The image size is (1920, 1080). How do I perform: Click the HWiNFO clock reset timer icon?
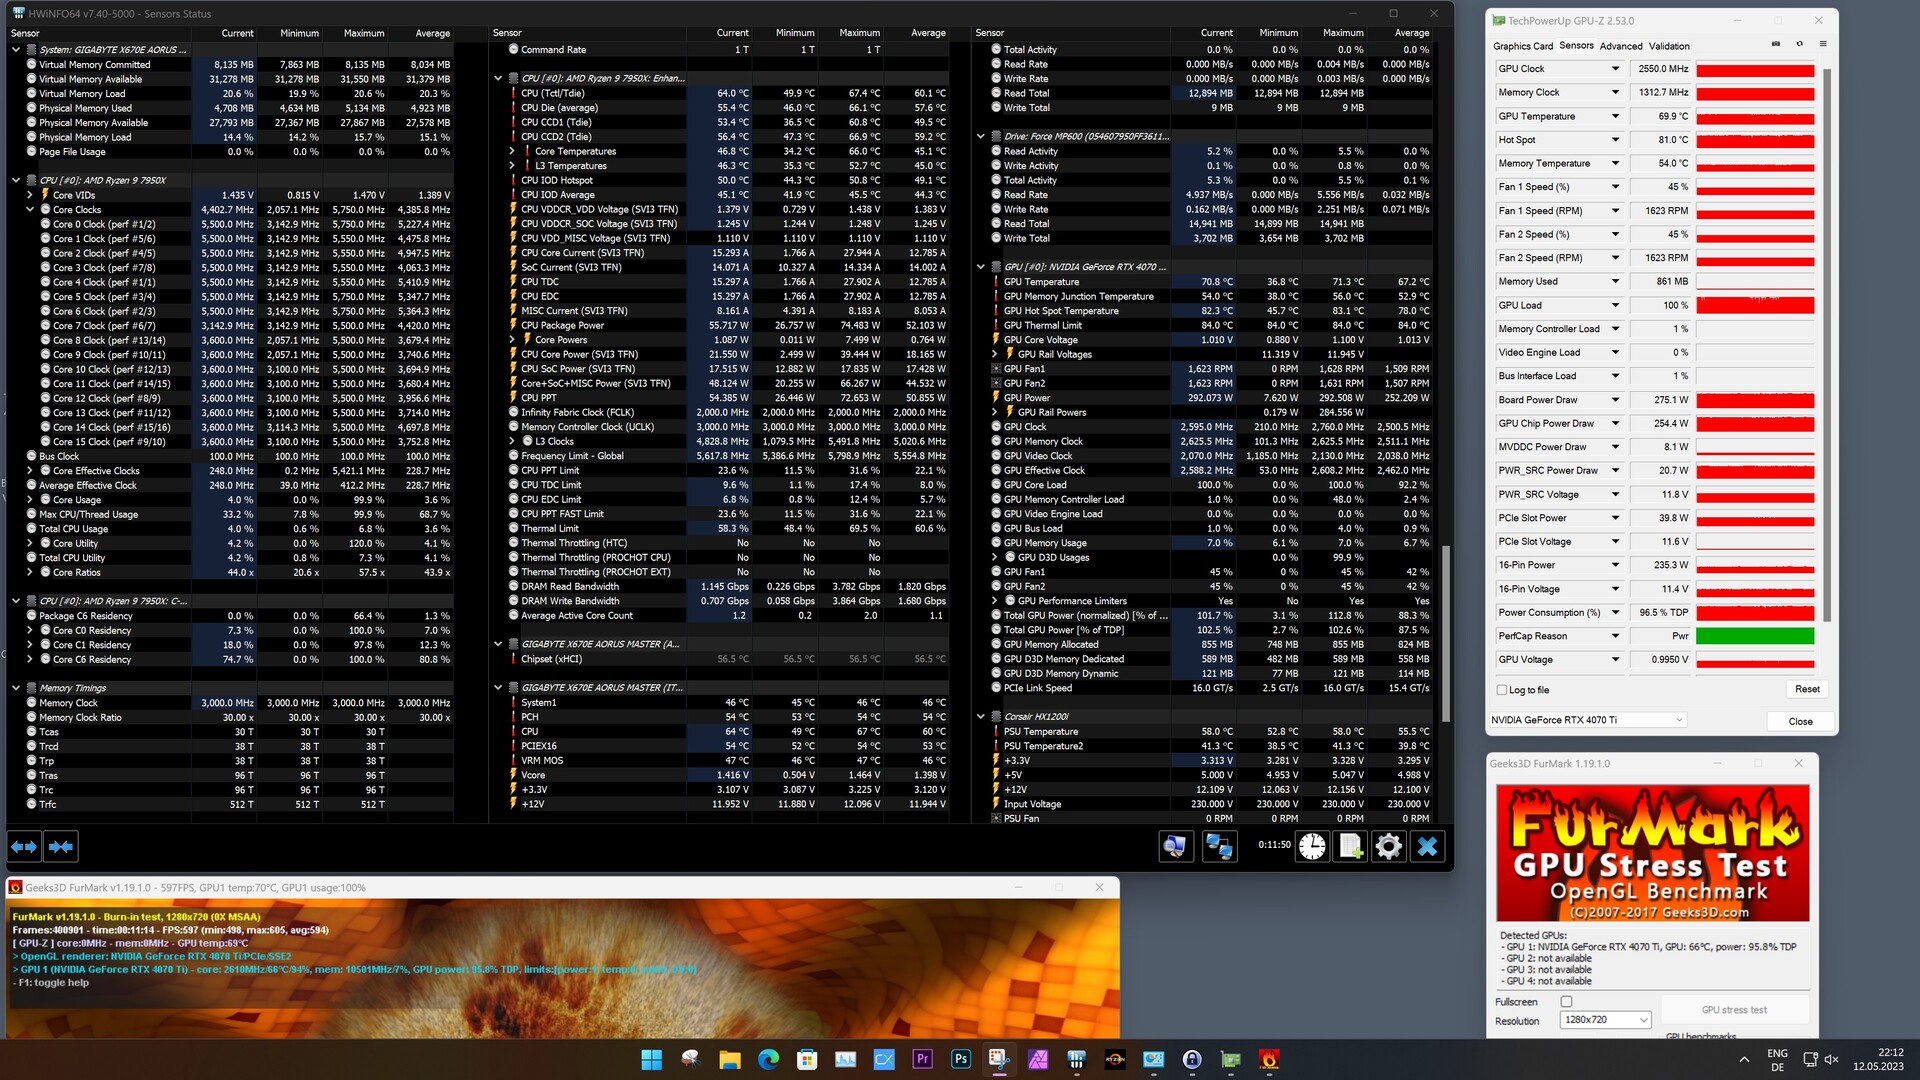click(x=1312, y=847)
